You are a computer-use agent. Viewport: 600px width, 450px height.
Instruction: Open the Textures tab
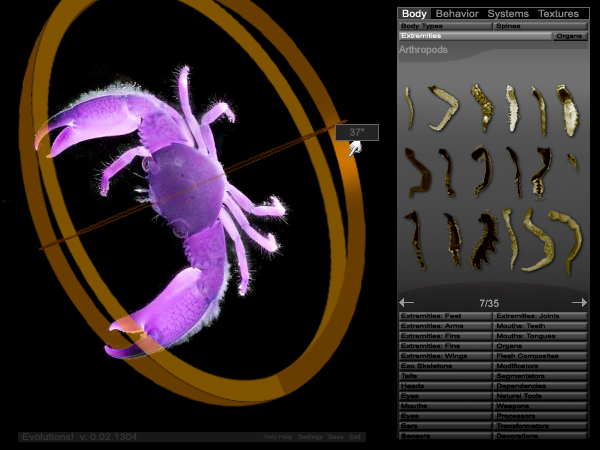[558, 14]
